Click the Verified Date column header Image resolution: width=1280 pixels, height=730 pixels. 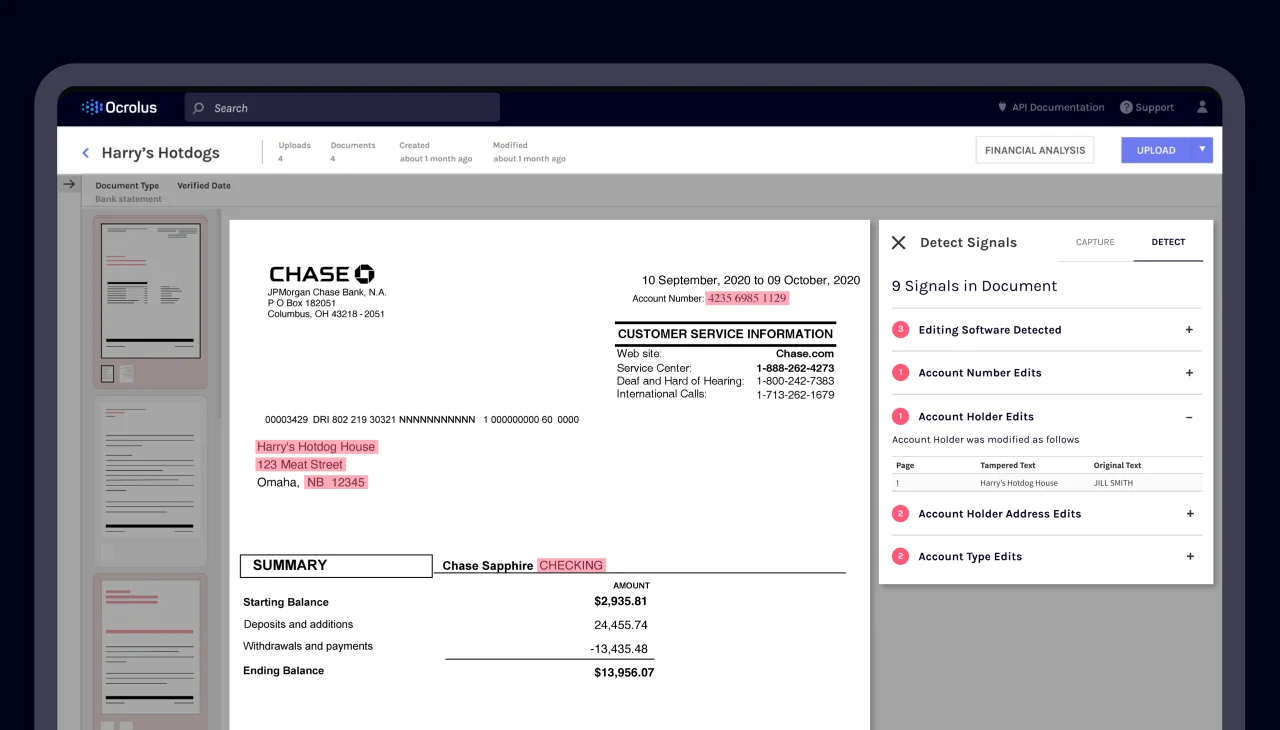204,185
